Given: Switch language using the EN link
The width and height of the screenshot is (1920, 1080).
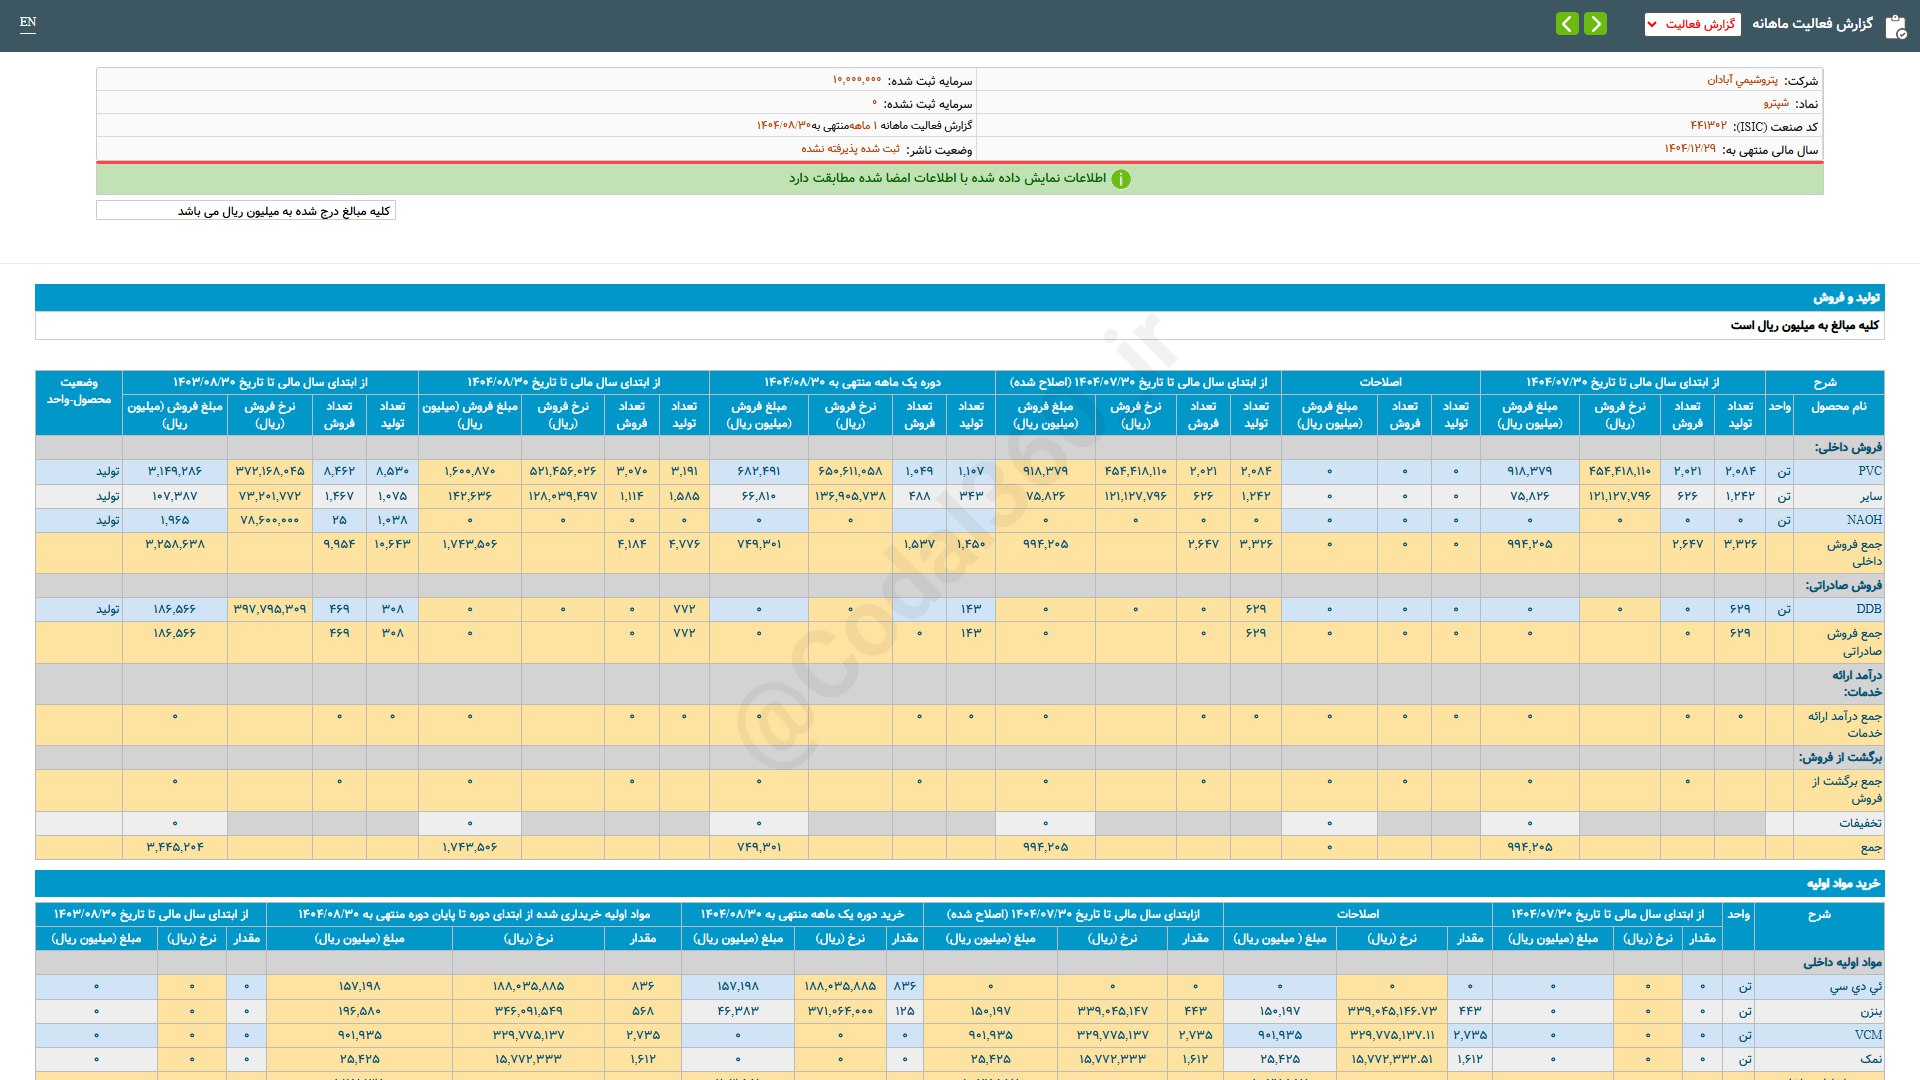Looking at the screenshot, I should 28,22.
